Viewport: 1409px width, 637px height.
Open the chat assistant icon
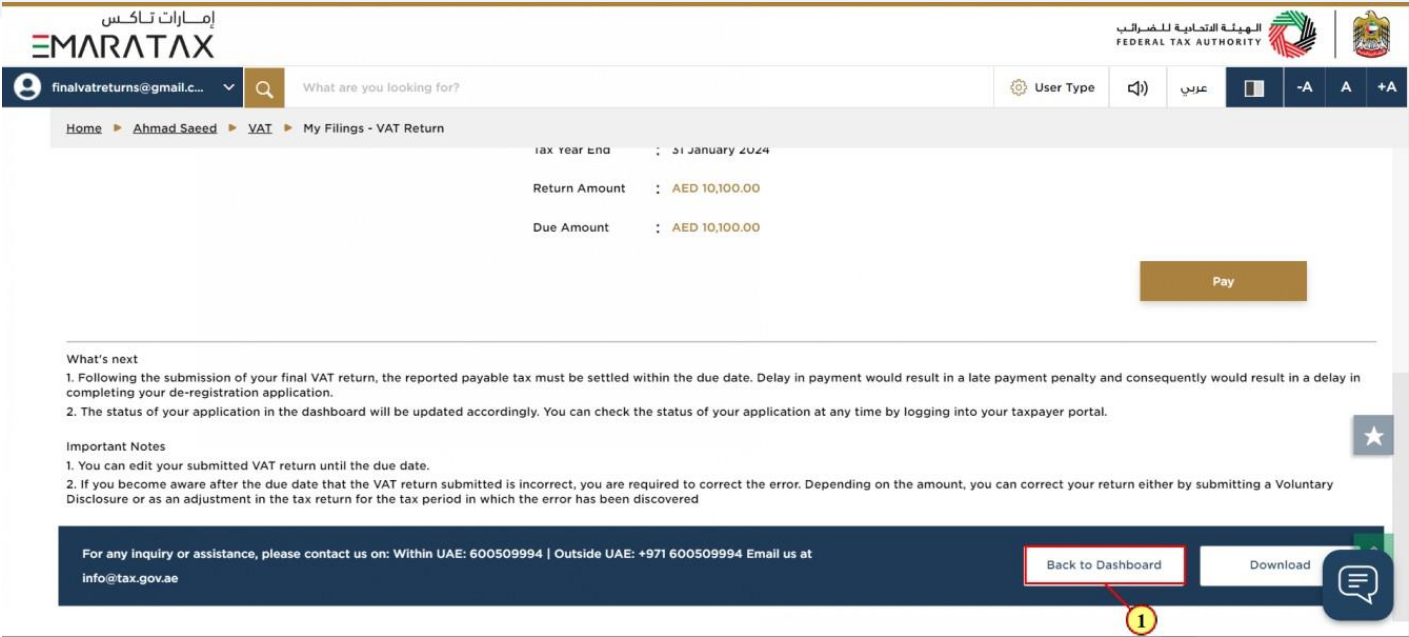click(1357, 584)
